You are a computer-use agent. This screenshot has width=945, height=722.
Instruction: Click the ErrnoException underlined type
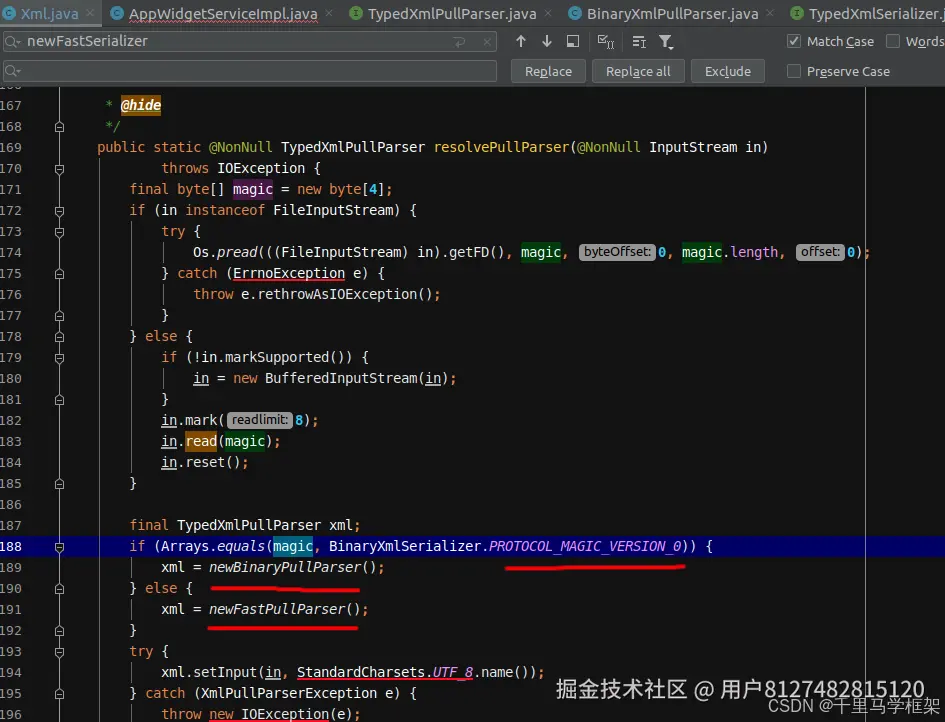point(289,273)
